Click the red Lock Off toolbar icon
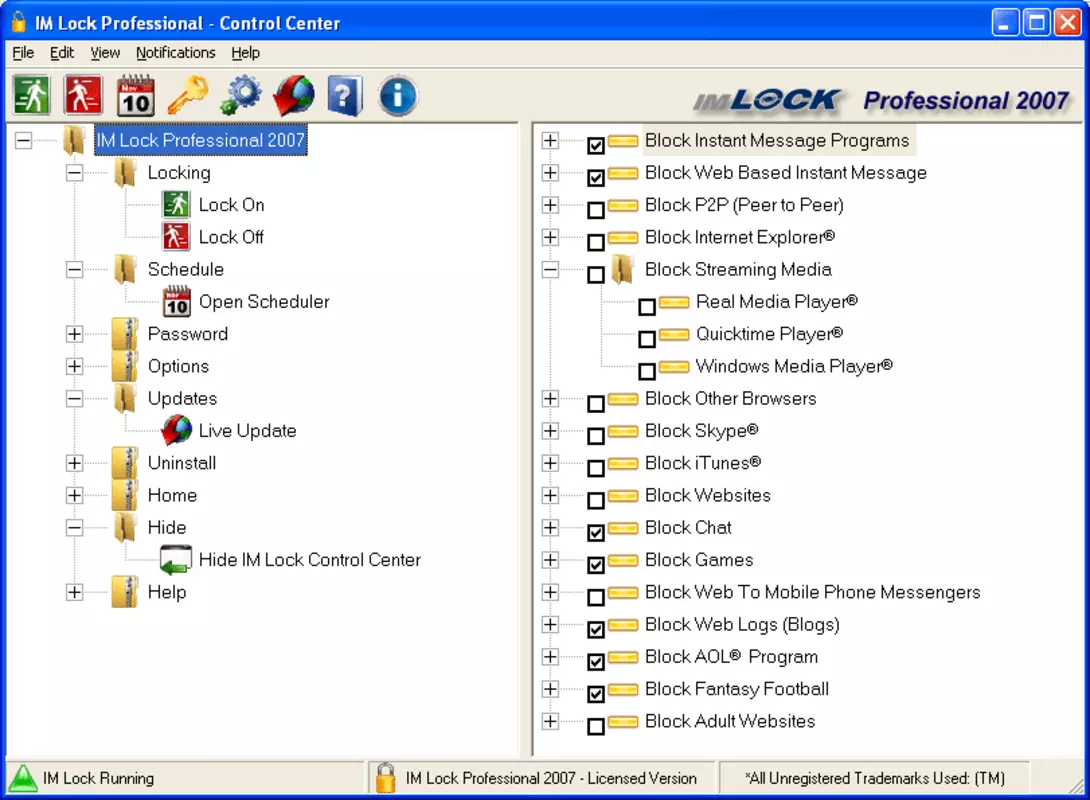 click(x=83, y=95)
